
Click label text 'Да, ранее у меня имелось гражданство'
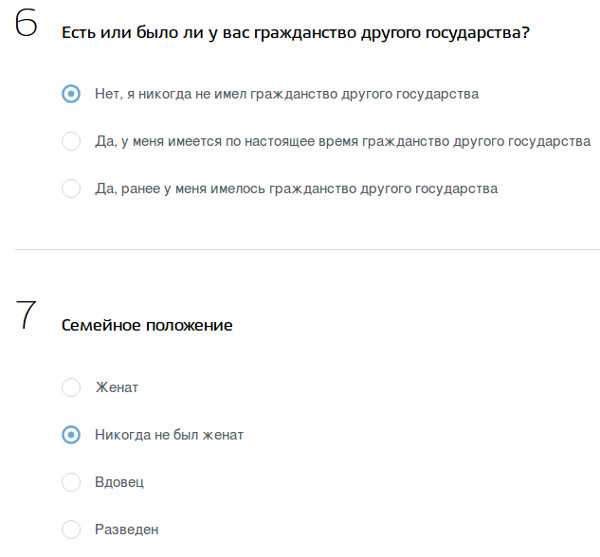click(x=295, y=188)
